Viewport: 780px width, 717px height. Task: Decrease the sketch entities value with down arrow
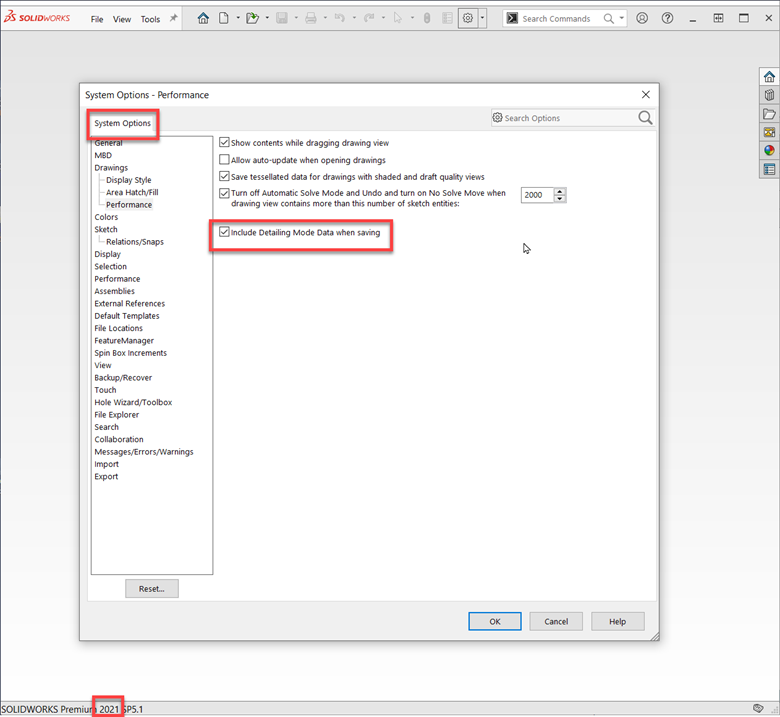pyautogui.click(x=560, y=199)
